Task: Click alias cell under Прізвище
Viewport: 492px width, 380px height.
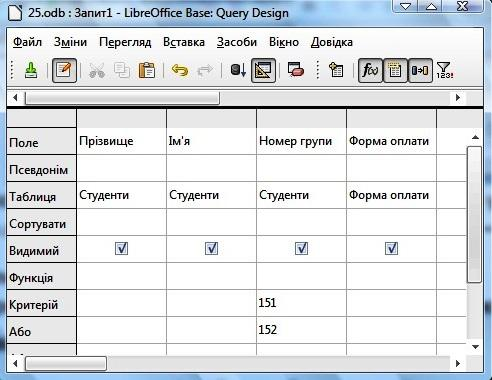Action: (x=121, y=168)
